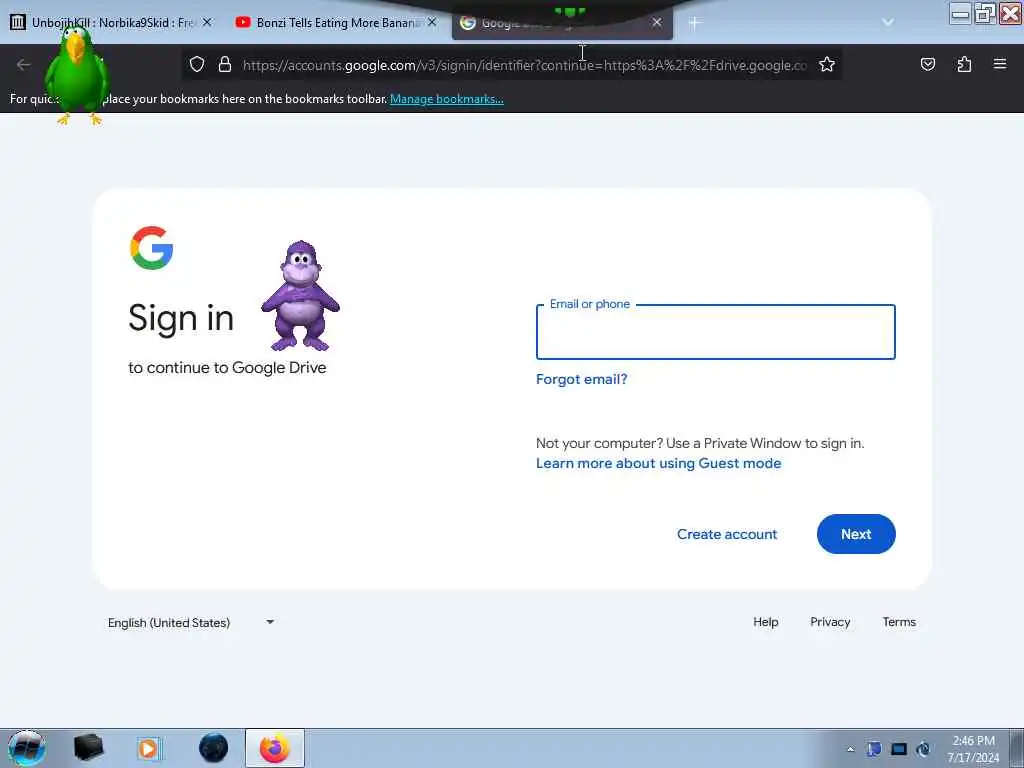Open the black box taskbar icon

pyautogui.click(x=88, y=748)
